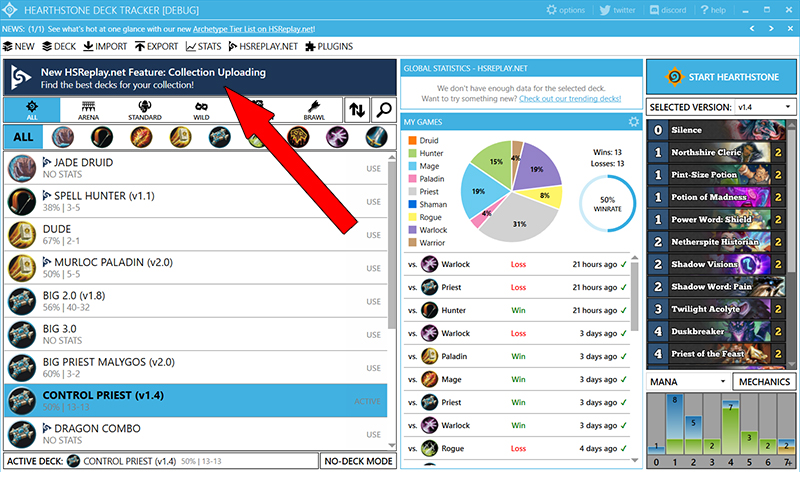Click USE for SPELL HUNTER deck
The image size is (800, 488).
click(373, 202)
